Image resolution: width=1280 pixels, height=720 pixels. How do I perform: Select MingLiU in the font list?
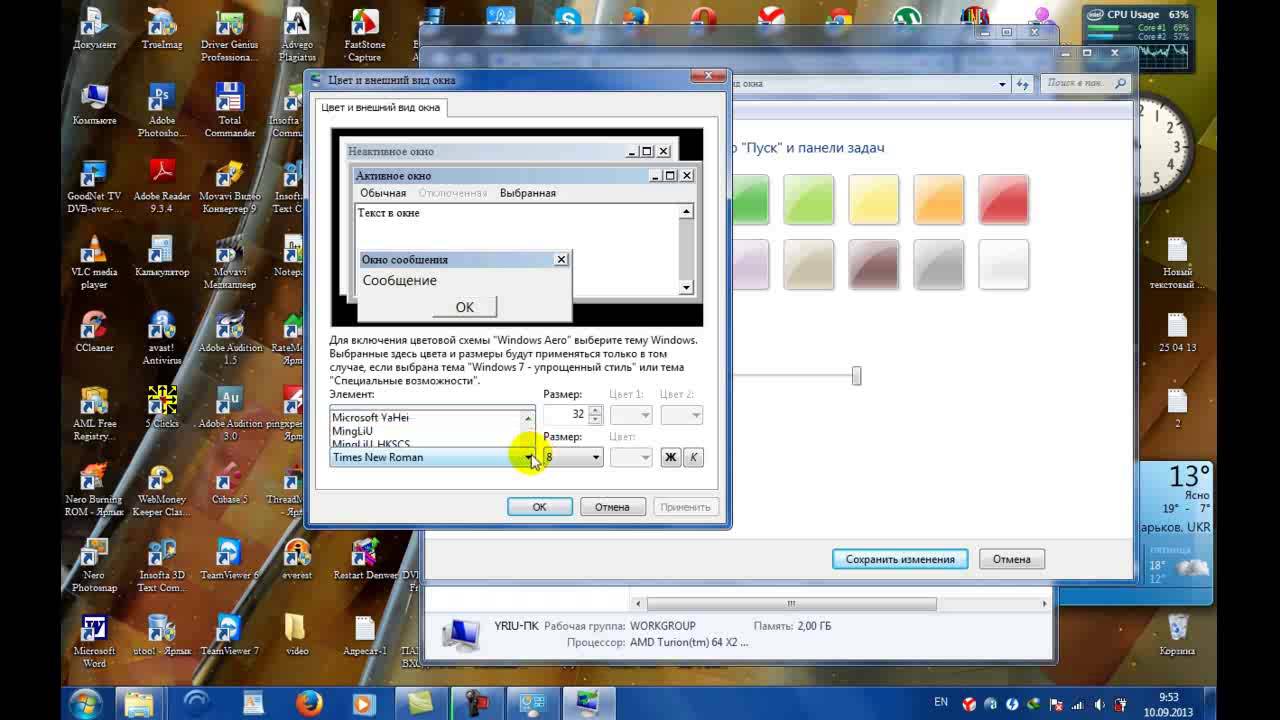click(352, 431)
